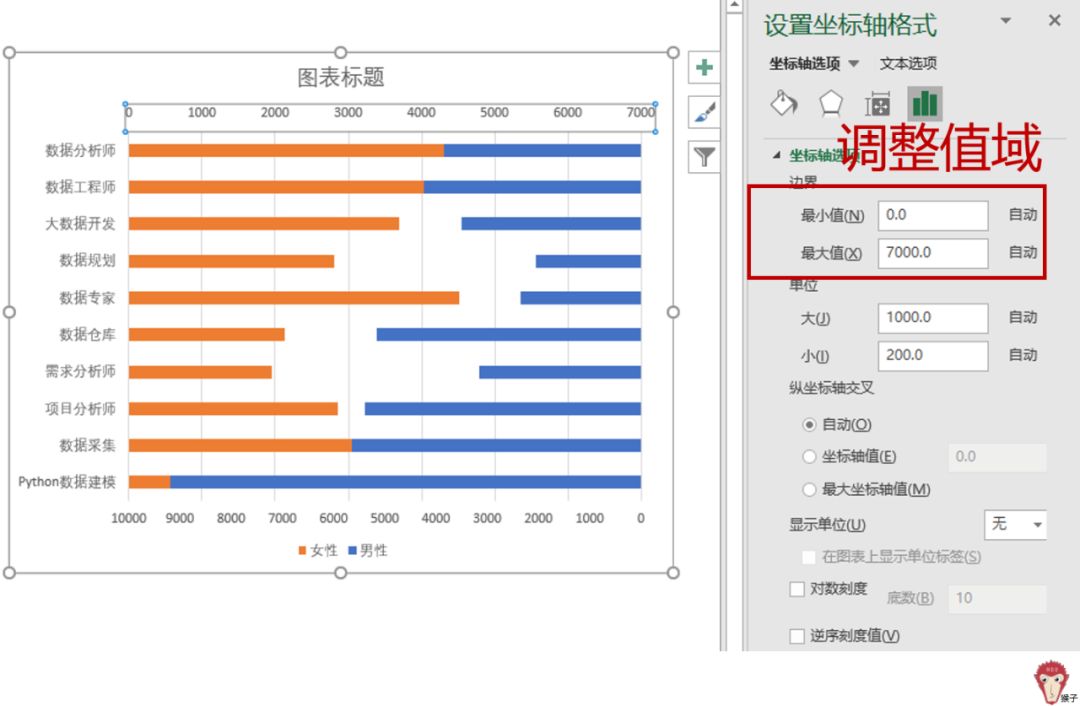Open the 显示单位 dropdown showing 无
This screenshot has width=1080, height=706.
(1015, 525)
